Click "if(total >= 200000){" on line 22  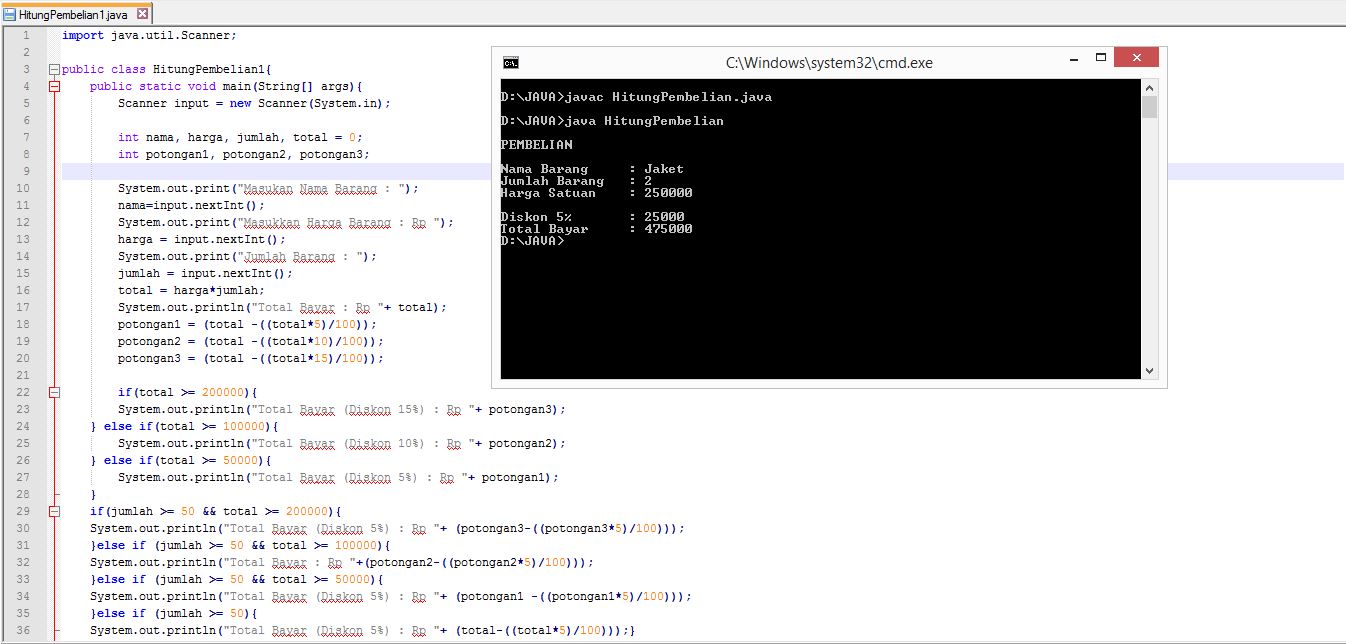pyautogui.click(x=188, y=393)
